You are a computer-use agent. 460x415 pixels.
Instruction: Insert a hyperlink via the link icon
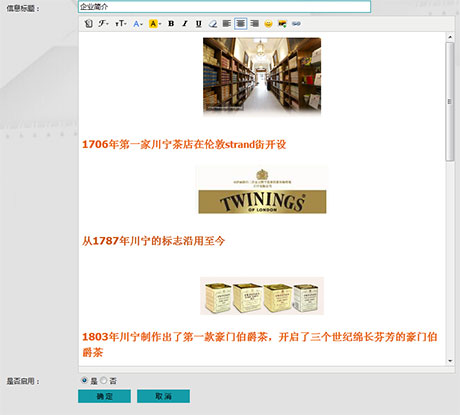pyautogui.click(x=296, y=24)
